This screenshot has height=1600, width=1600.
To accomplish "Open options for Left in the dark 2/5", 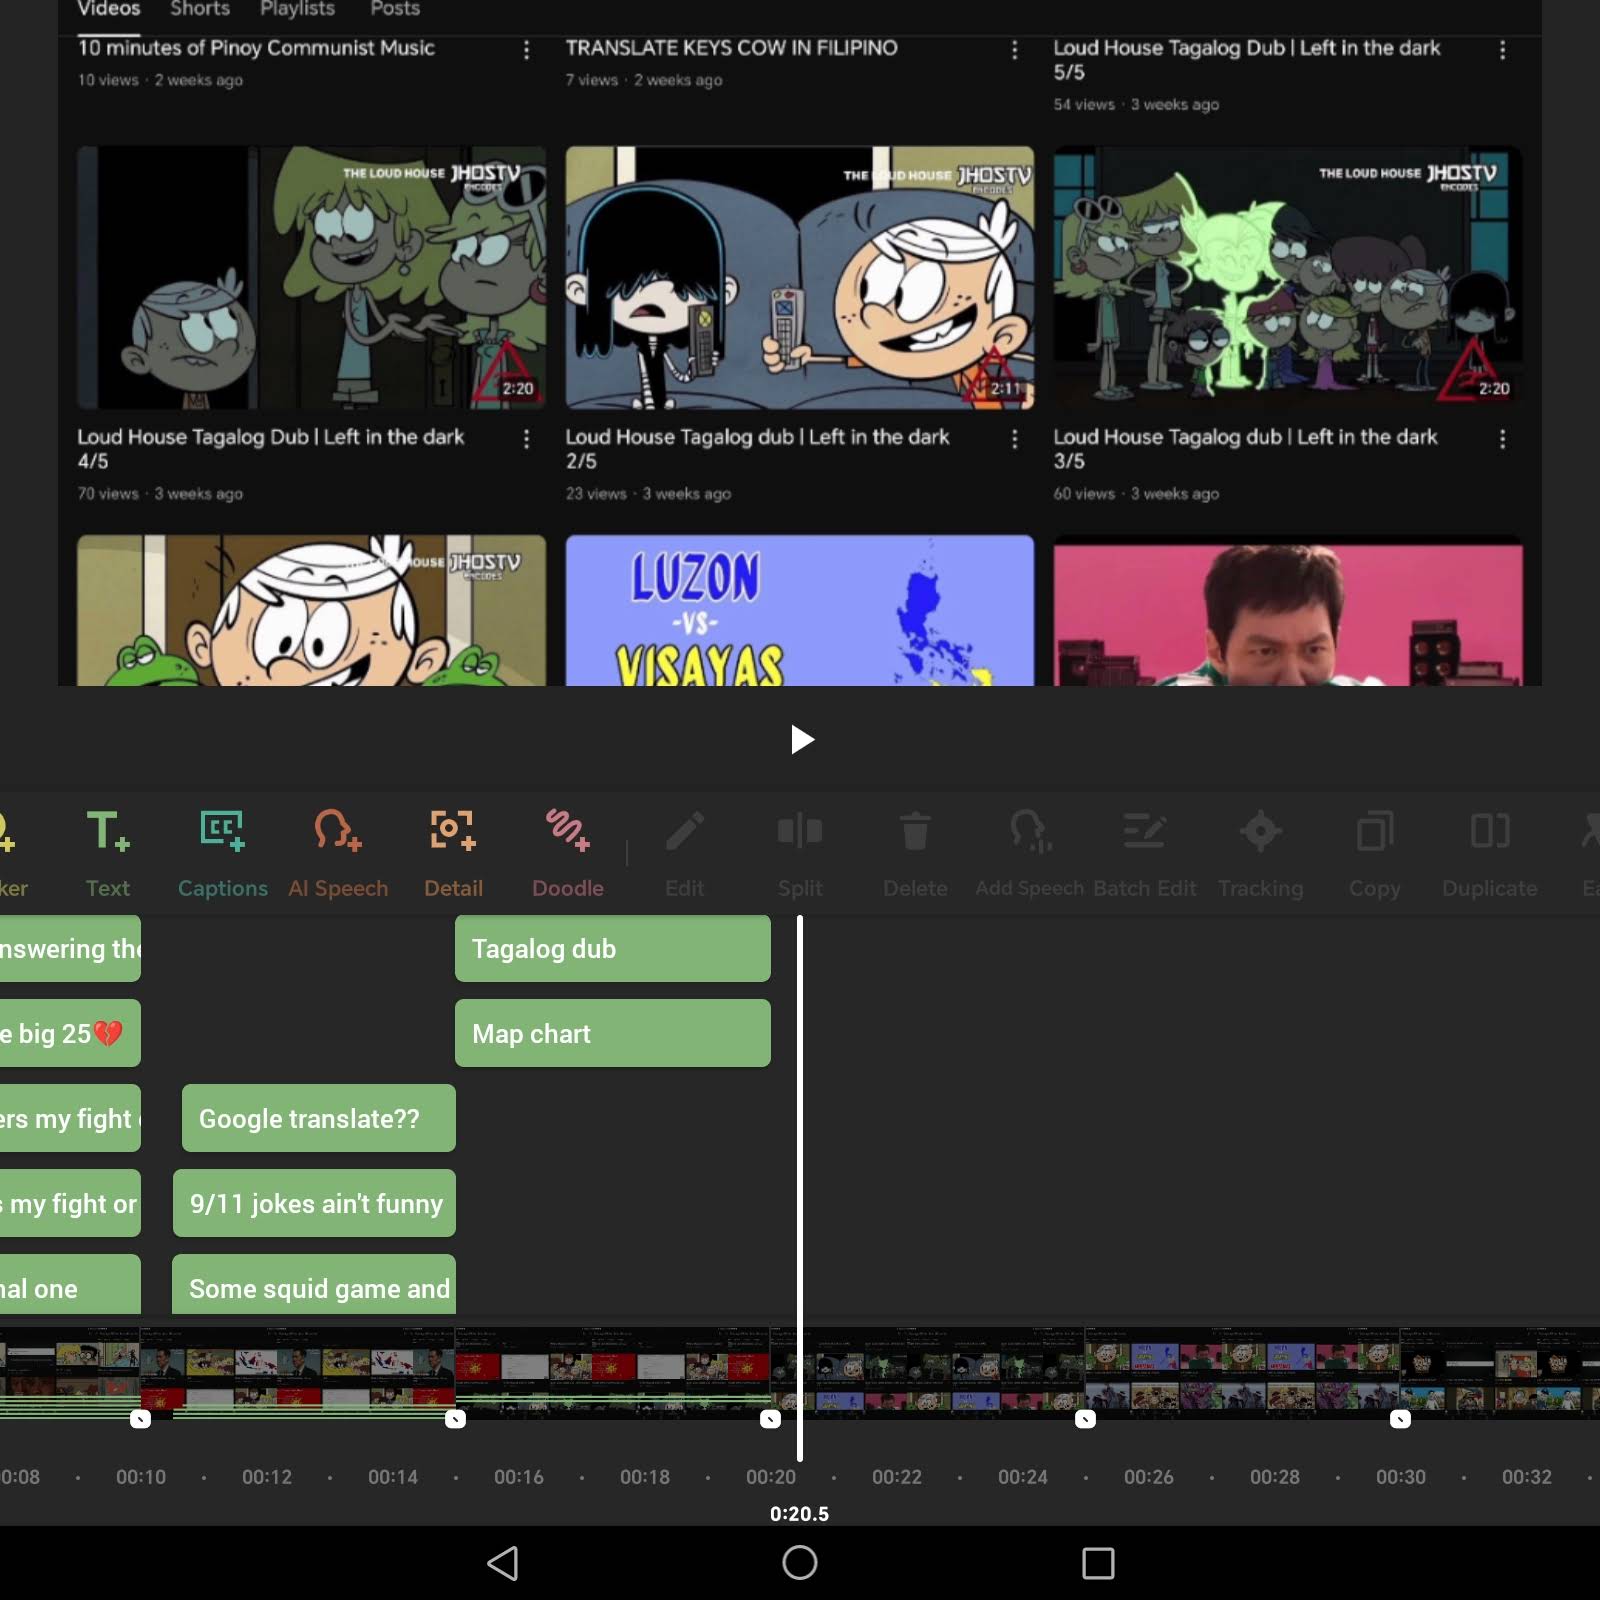I will coord(1015,439).
